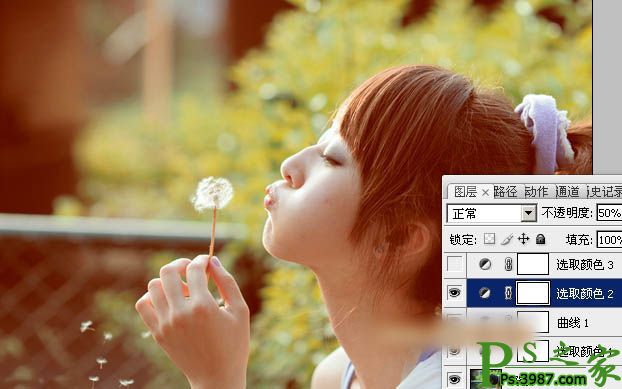Close the 图层 tab with its X
622x389 pixels.
coord(486,193)
